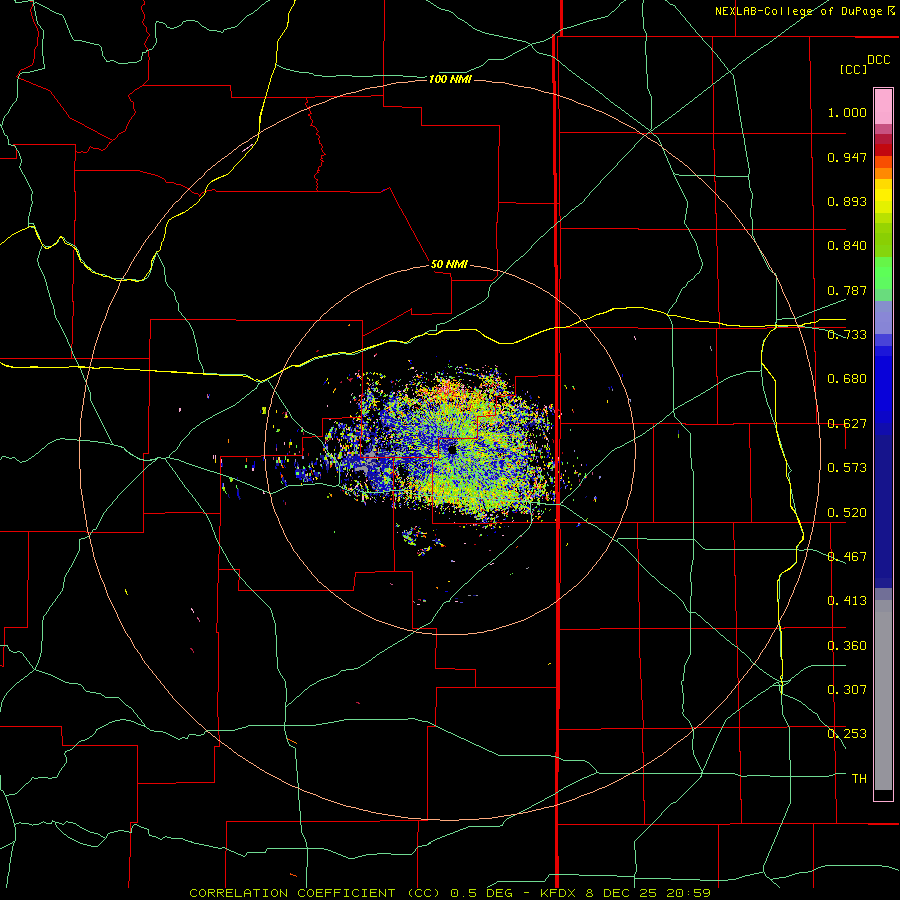Image resolution: width=900 pixels, height=900 pixels.
Task: Click the CORRELATION COEFFICIENT caption at bottom
Action: 449,893
